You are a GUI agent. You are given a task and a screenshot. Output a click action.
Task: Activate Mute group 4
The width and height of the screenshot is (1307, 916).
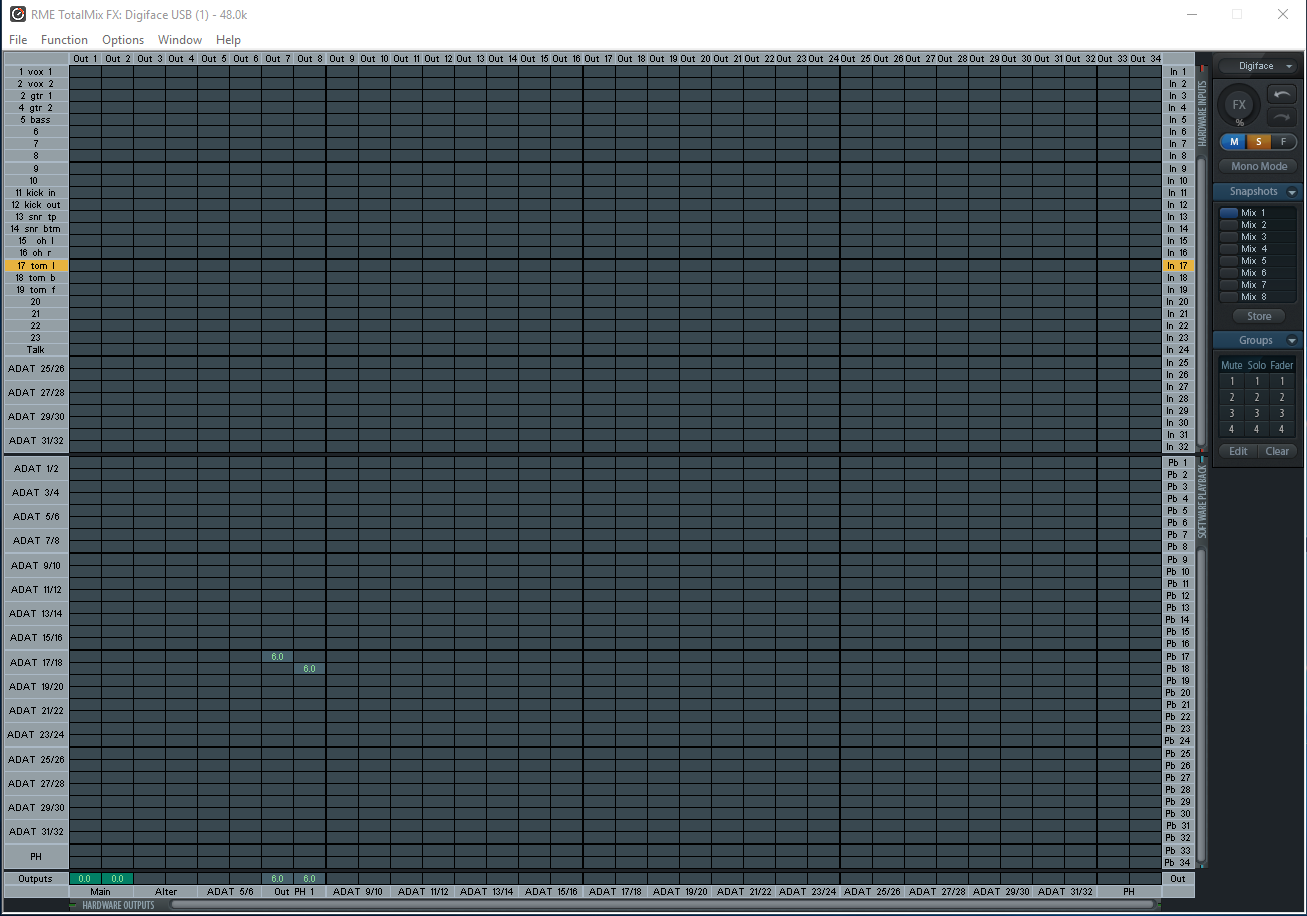(x=1232, y=429)
